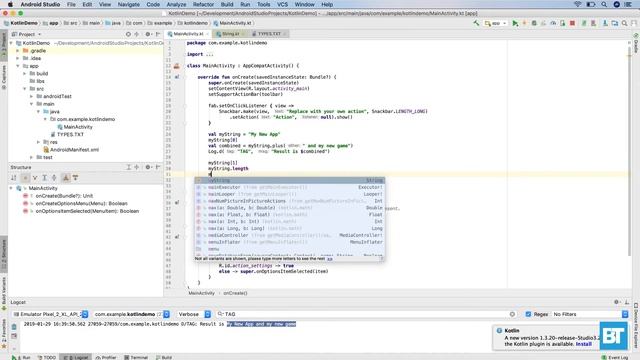This screenshot has width=640, height=360.
Task: Select myString suggestion in autocomplete popup
Action: (289, 180)
